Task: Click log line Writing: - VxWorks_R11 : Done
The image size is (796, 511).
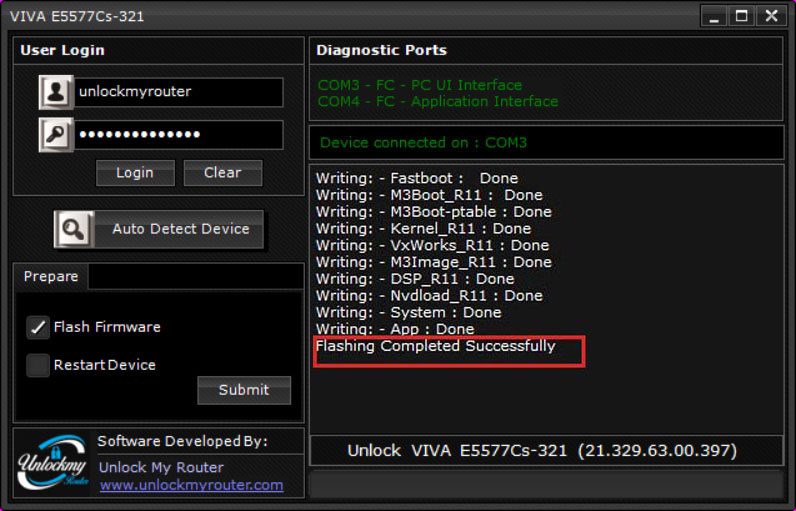Action: pyautogui.click(x=433, y=246)
